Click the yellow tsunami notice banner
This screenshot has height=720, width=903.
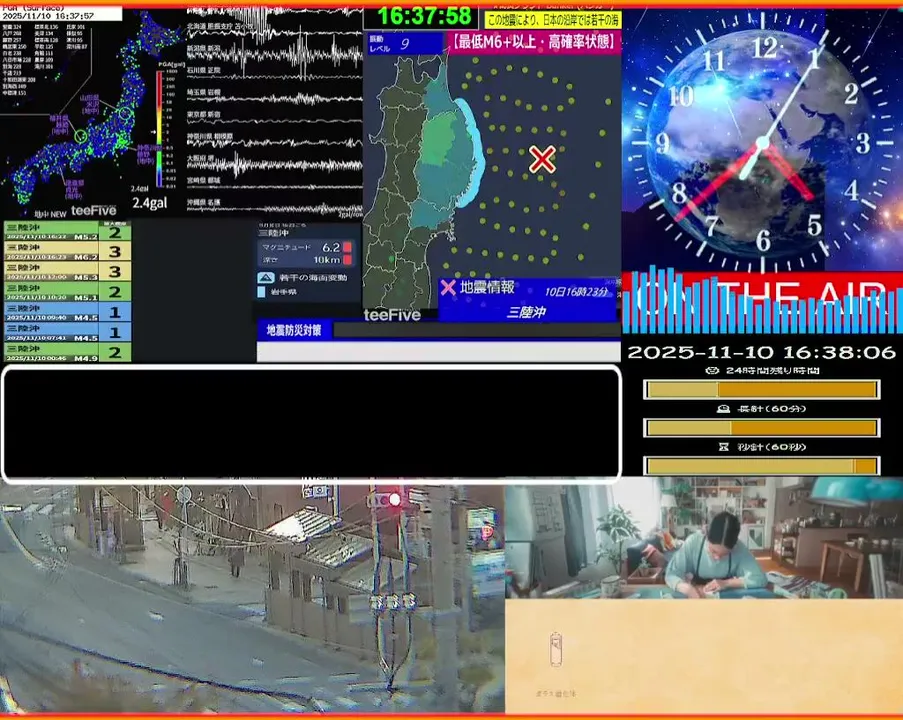pos(552,21)
